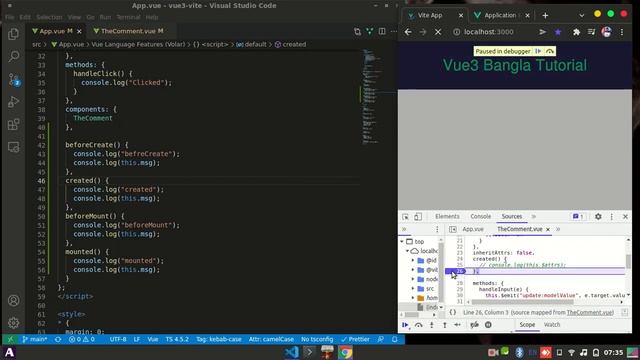Open the terminal from the taskbar

[x=309, y=352]
